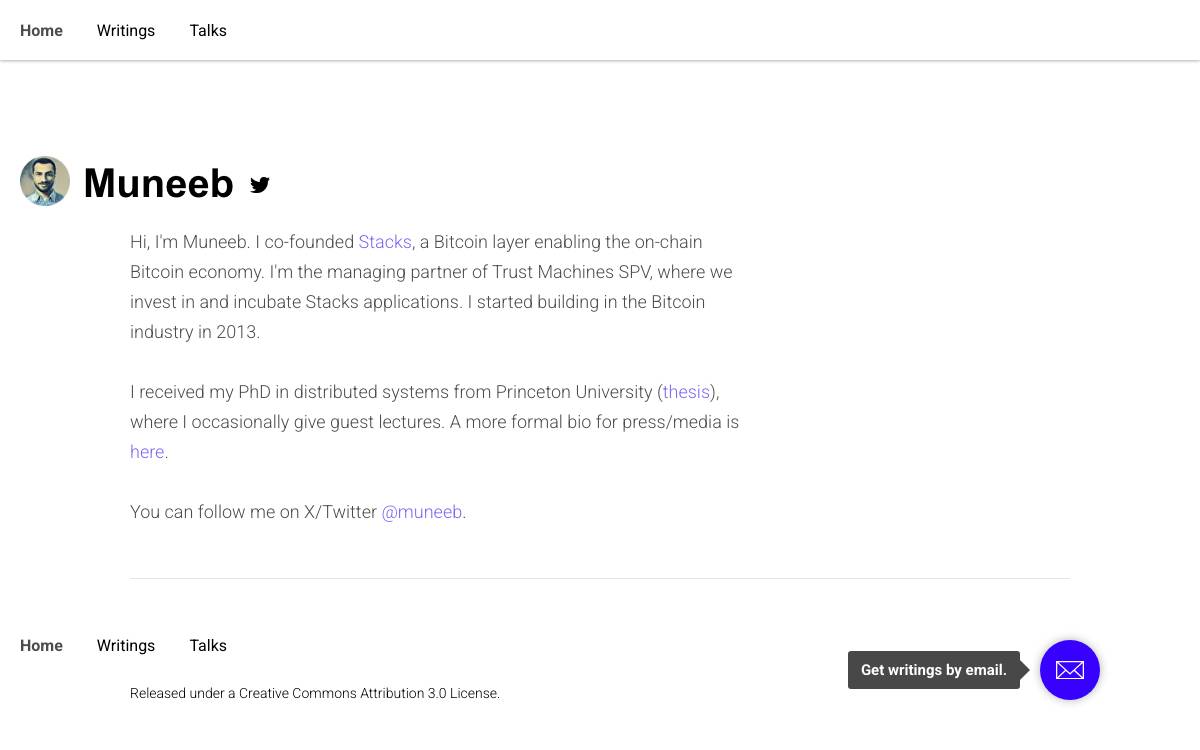Click the horizontal divider above the footer
This screenshot has height=750, width=1200.
tap(600, 578)
